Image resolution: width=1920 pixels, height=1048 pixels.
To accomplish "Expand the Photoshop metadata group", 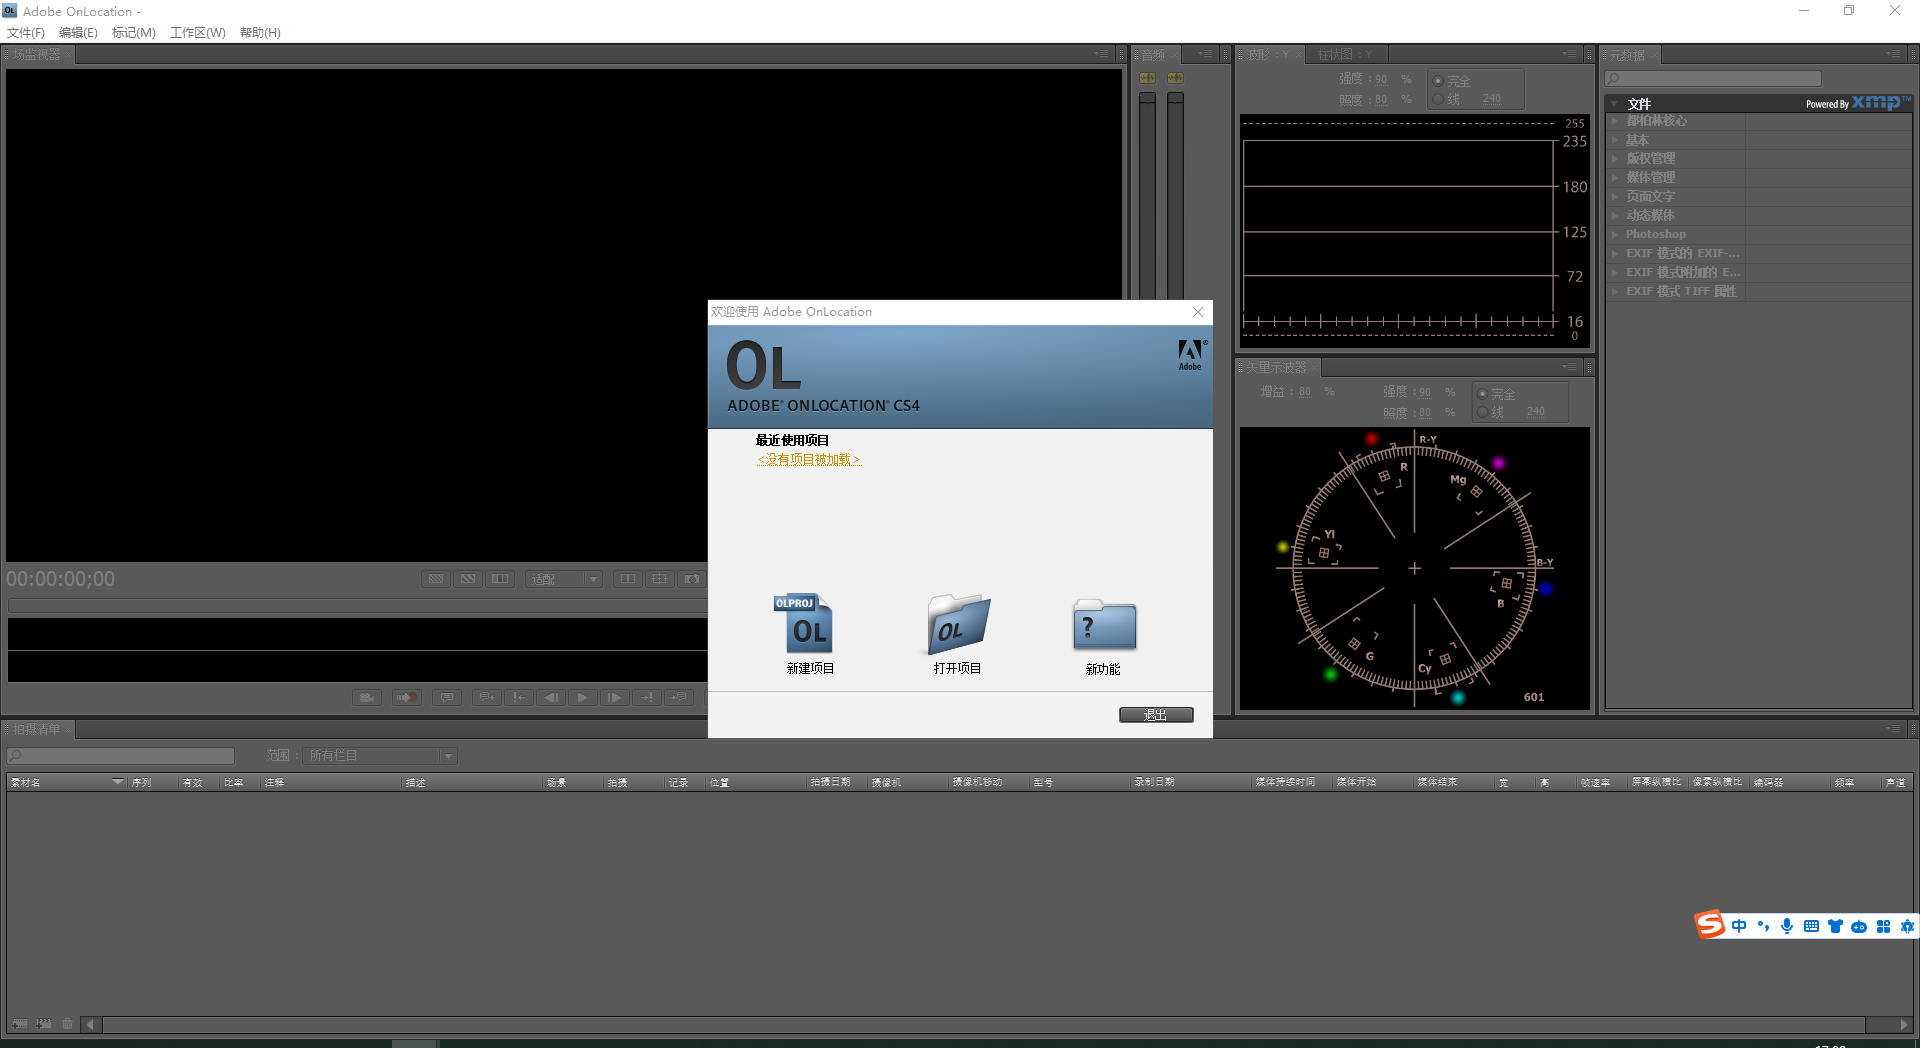I will pos(1615,235).
